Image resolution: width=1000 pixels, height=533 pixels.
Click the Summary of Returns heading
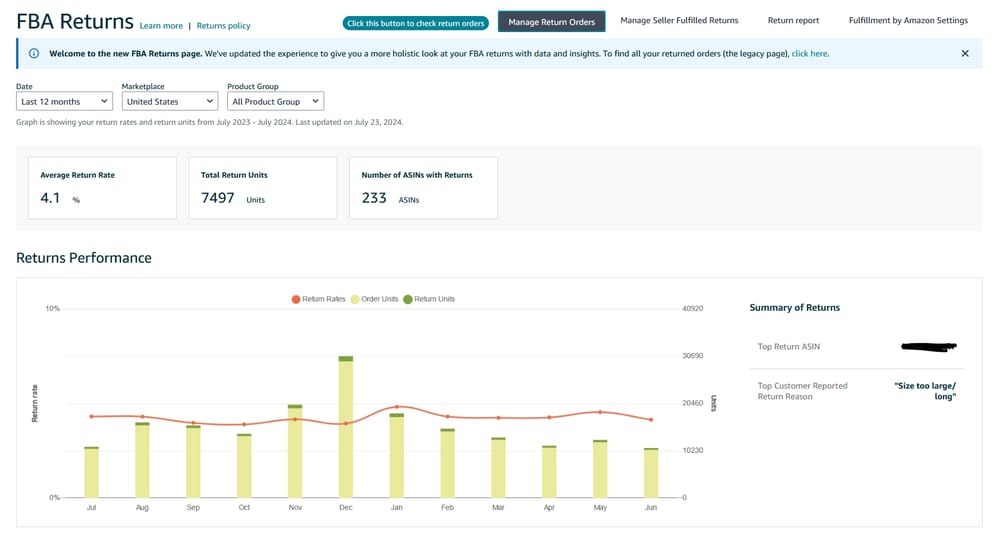pos(795,307)
